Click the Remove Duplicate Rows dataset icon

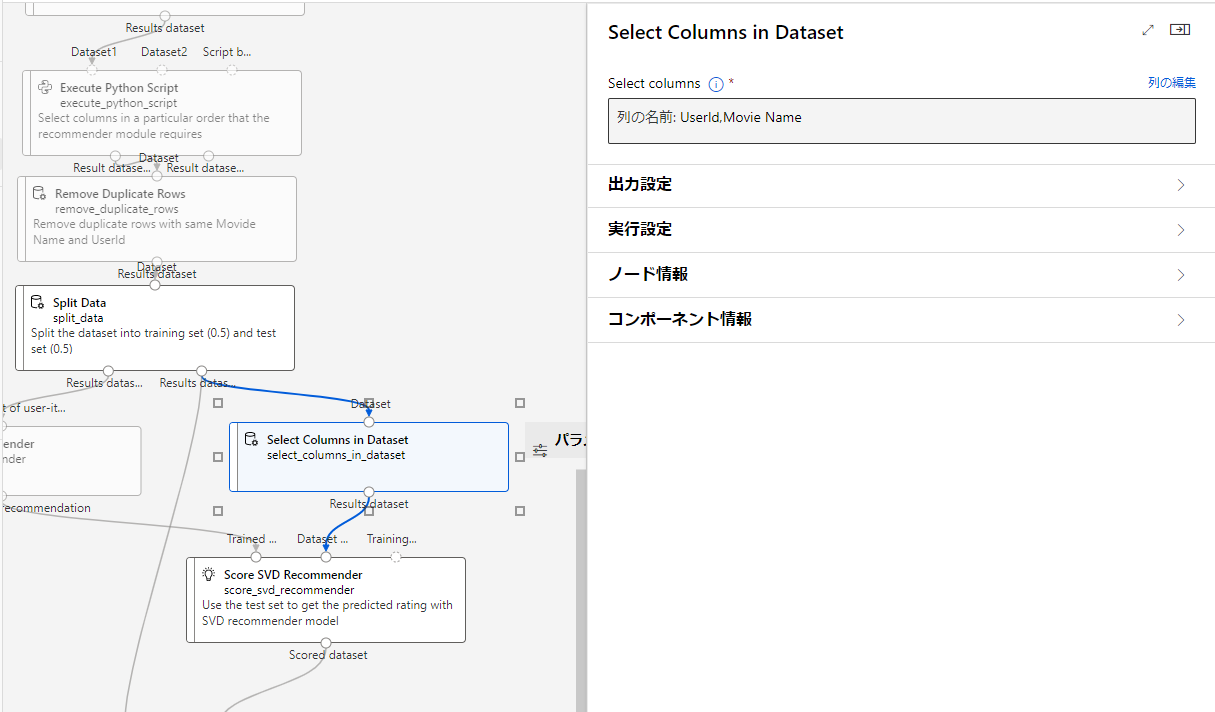40,193
